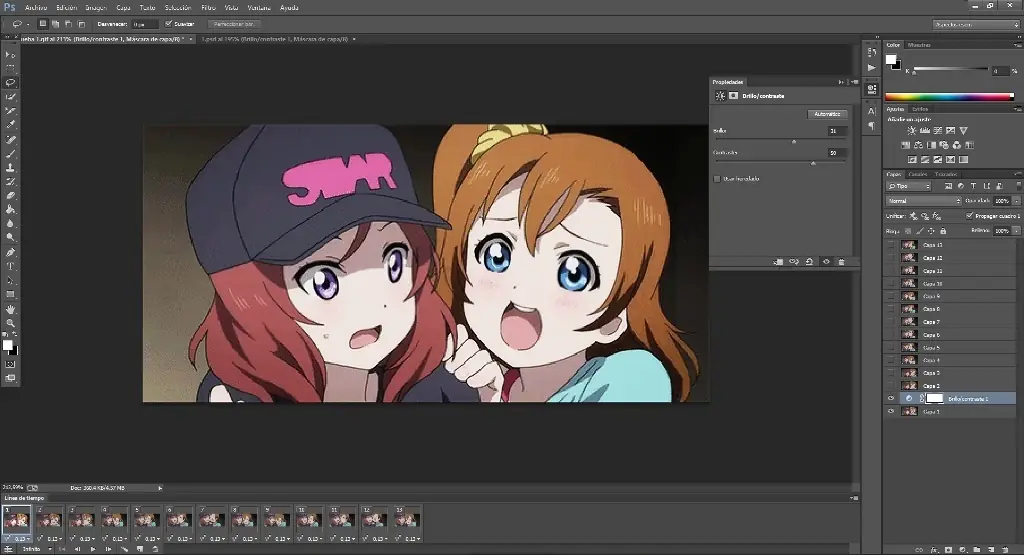The width and height of the screenshot is (1024, 555).
Task: Select the Clone Stamp tool
Action: (x=11, y=167)
